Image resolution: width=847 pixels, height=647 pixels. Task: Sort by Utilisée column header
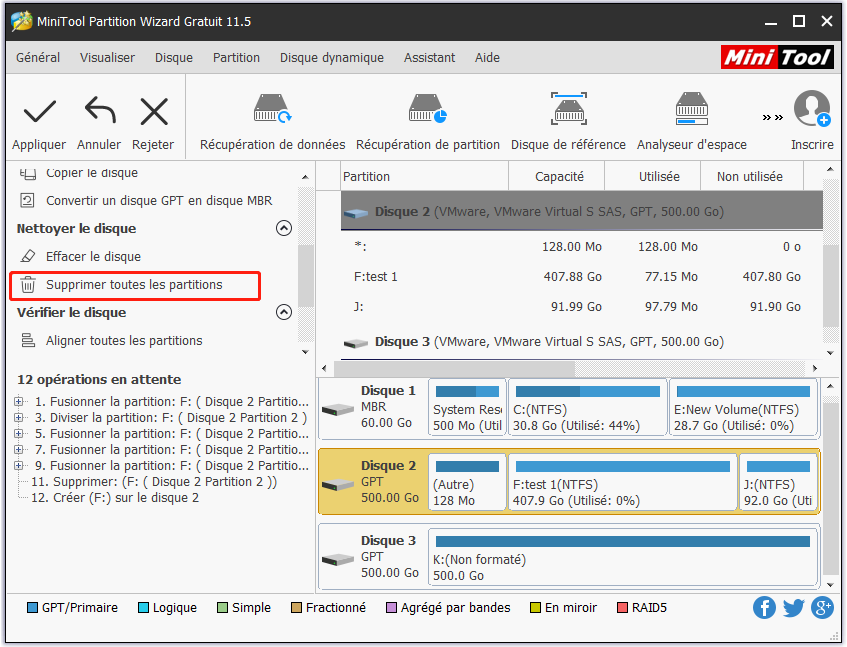pyautogui.click(x=653, y=176)
